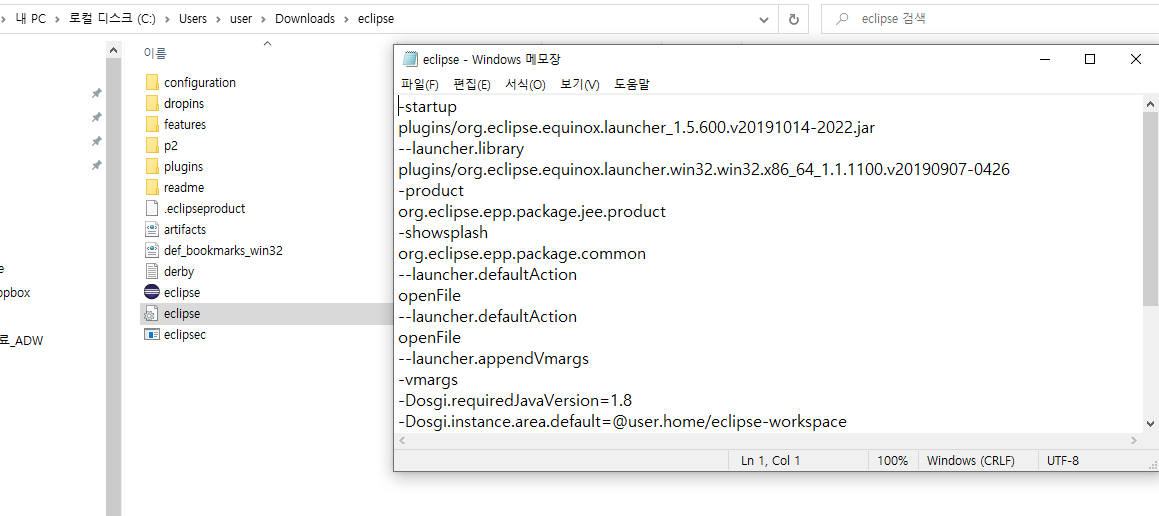1159x516 pixels.
Task: Click Ln 1, Col 1 status entry
Action: [770, 461]
